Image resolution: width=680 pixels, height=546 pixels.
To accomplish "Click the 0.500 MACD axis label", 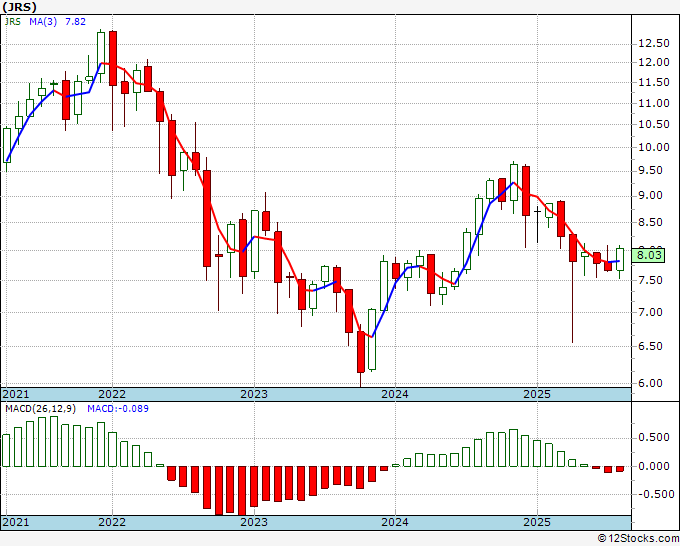I will (x=654, y=438).
